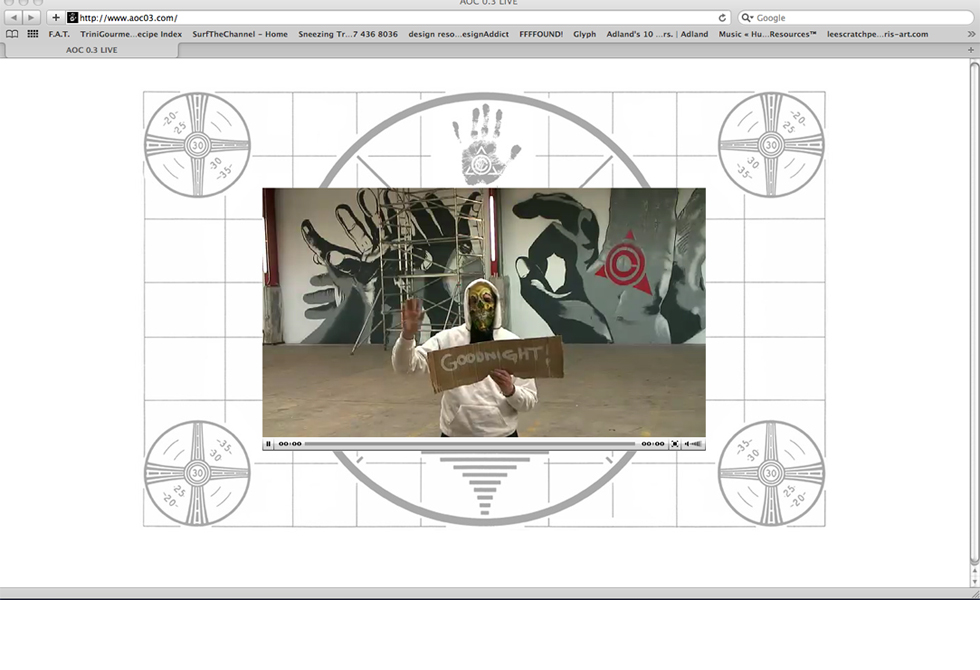This screenshot has height=670, width=980.
Task: Toggle fullscreen video mode
Action: [674, 444]
